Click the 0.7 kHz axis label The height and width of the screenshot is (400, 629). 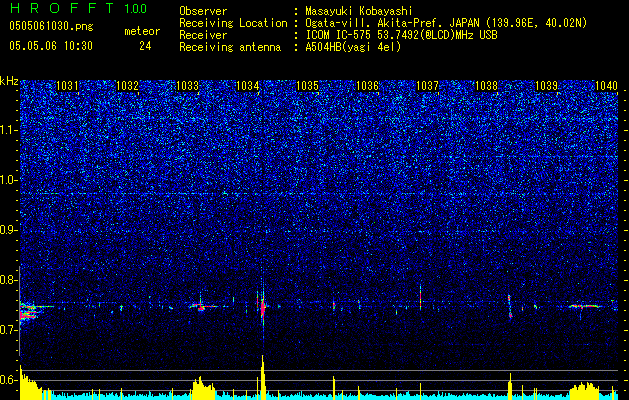(8, 330)
